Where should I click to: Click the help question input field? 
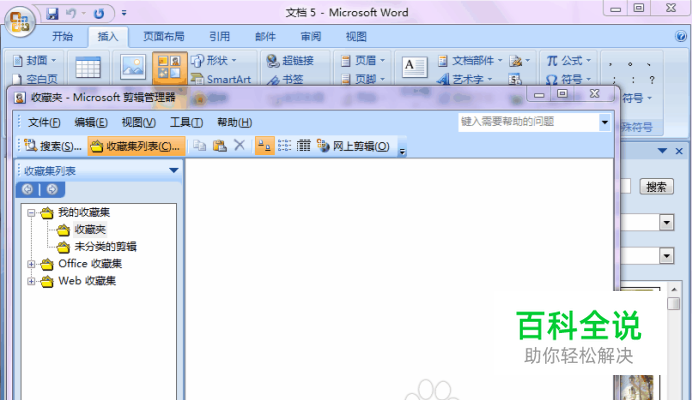click(529, 122)
